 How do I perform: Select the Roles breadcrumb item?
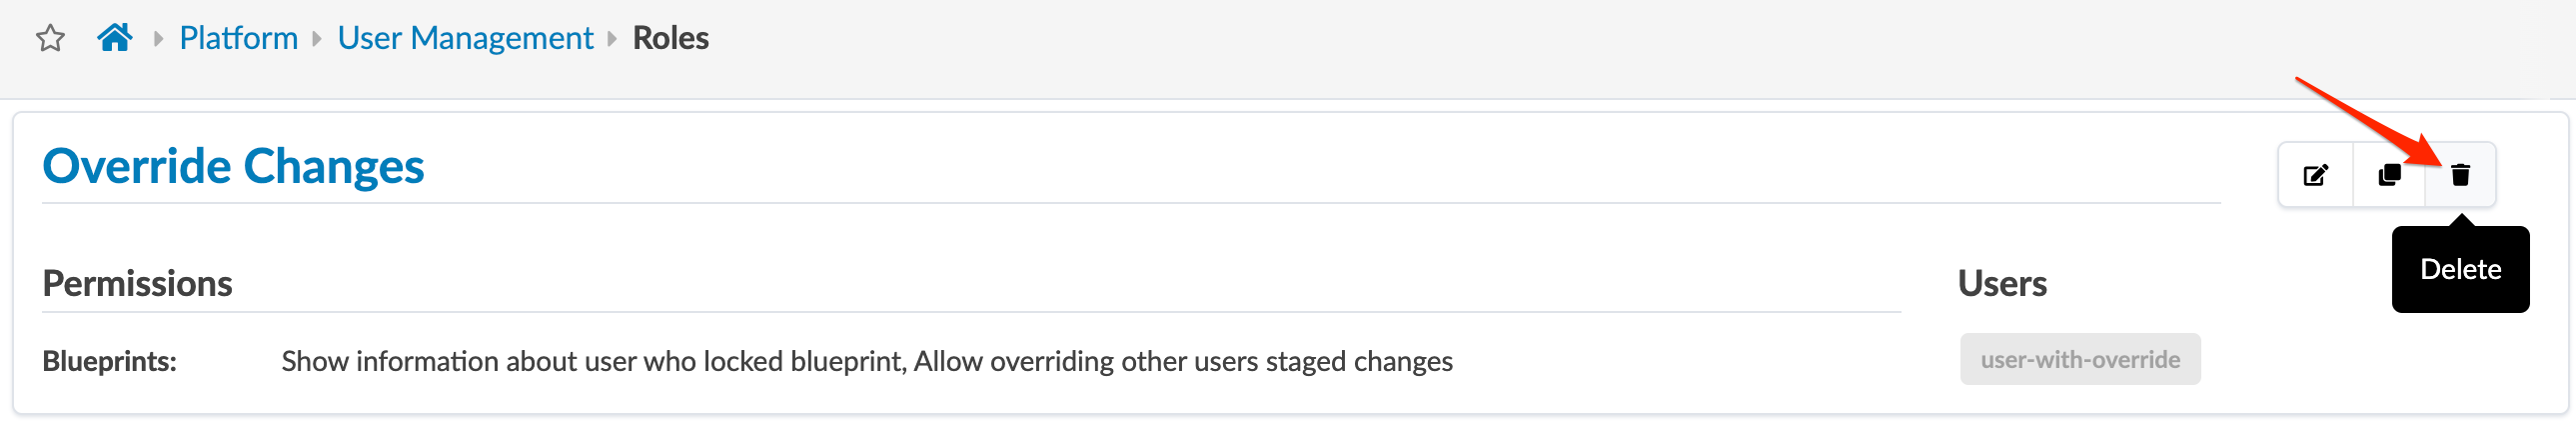point(671,38)
